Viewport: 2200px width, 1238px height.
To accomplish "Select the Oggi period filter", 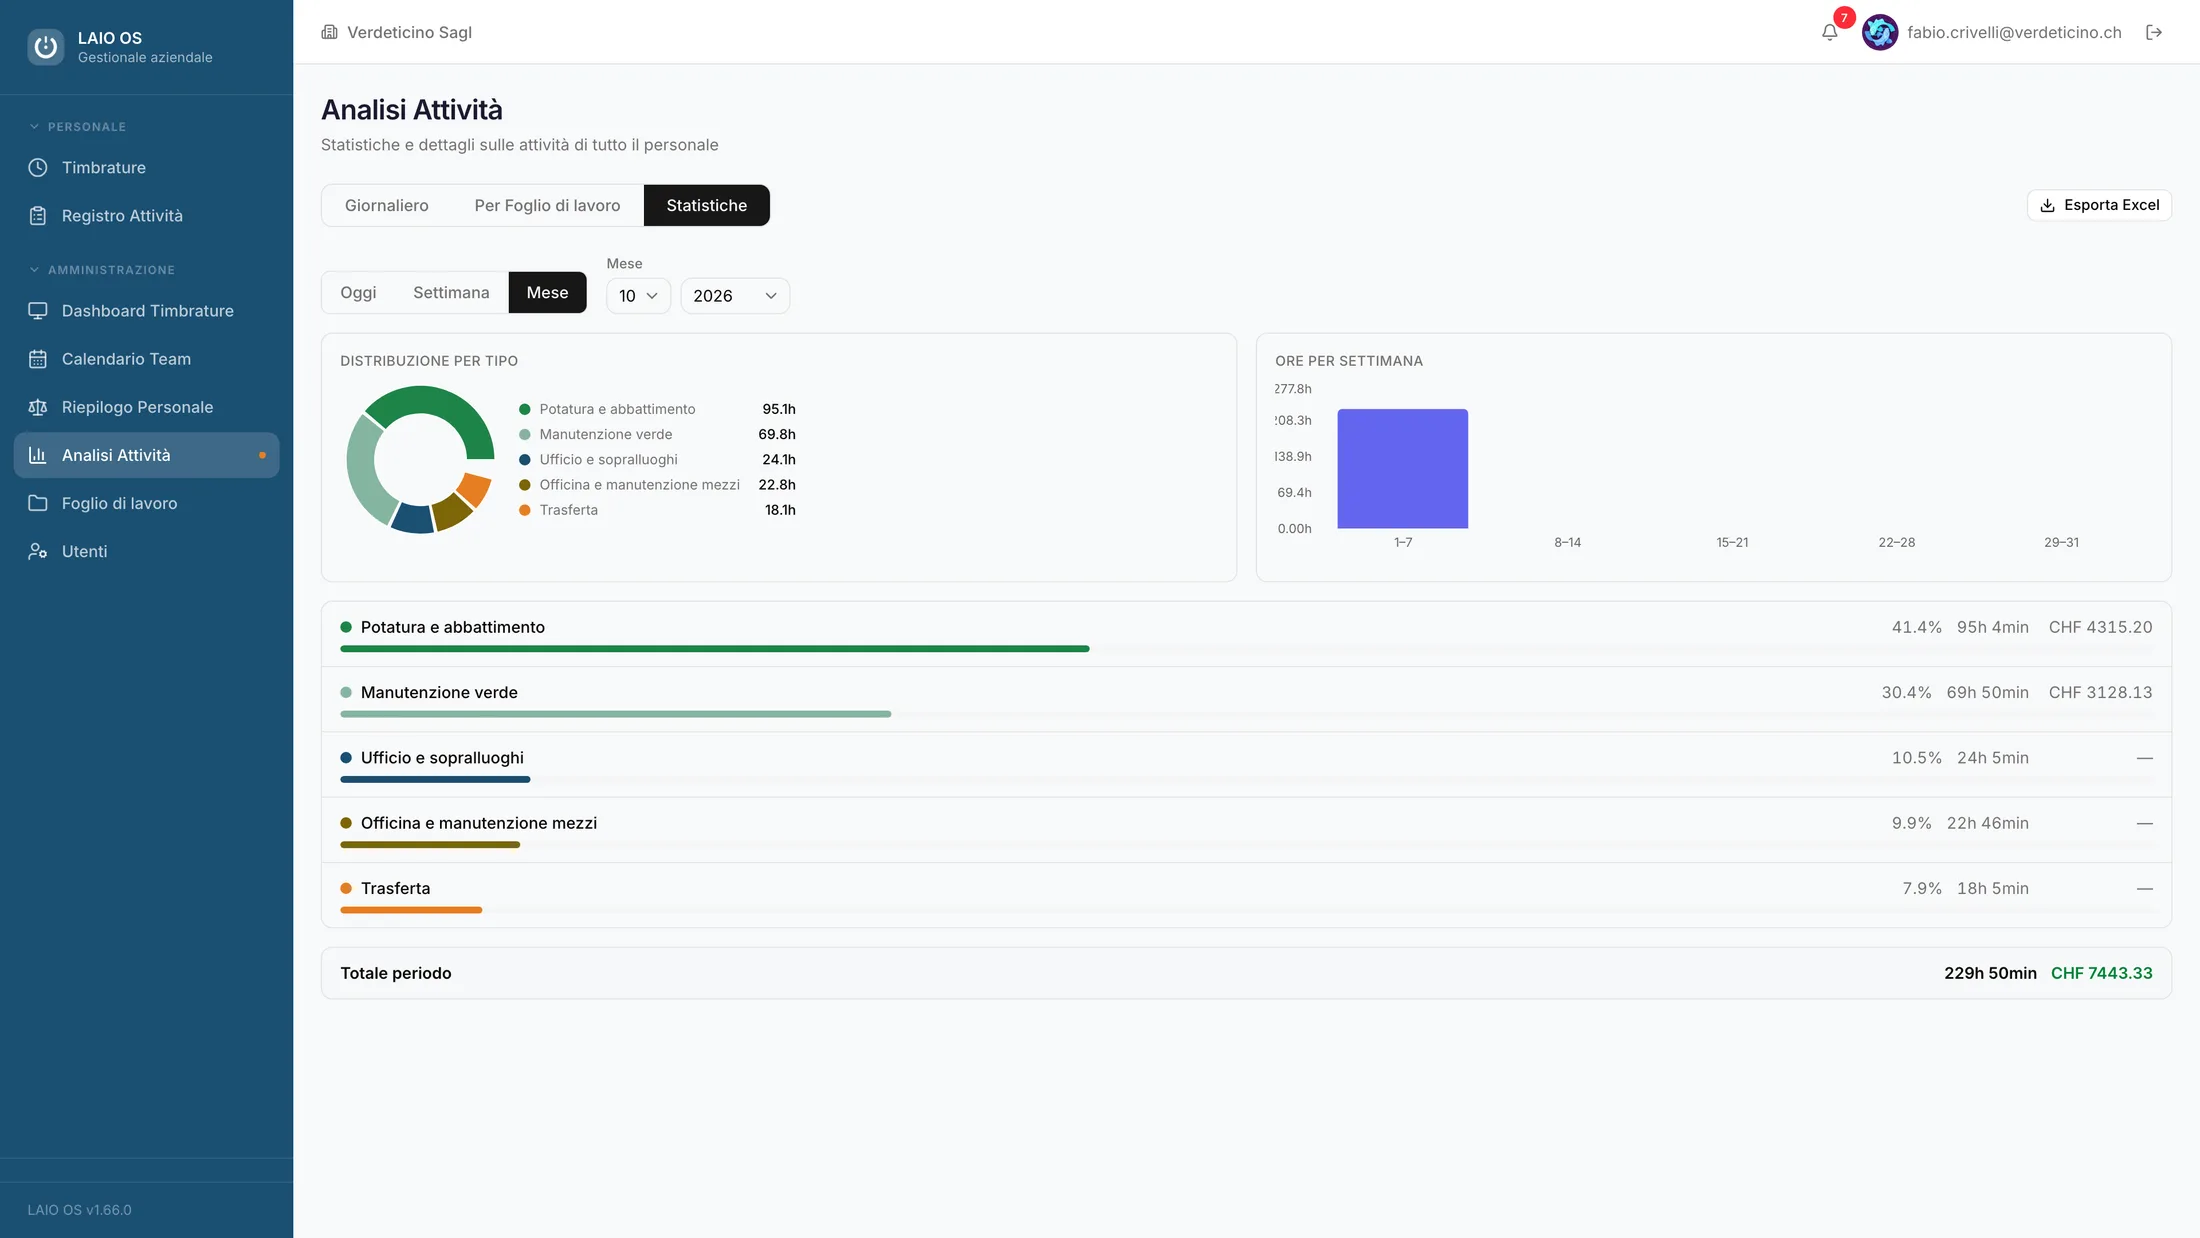I will (x=358, y=293).
